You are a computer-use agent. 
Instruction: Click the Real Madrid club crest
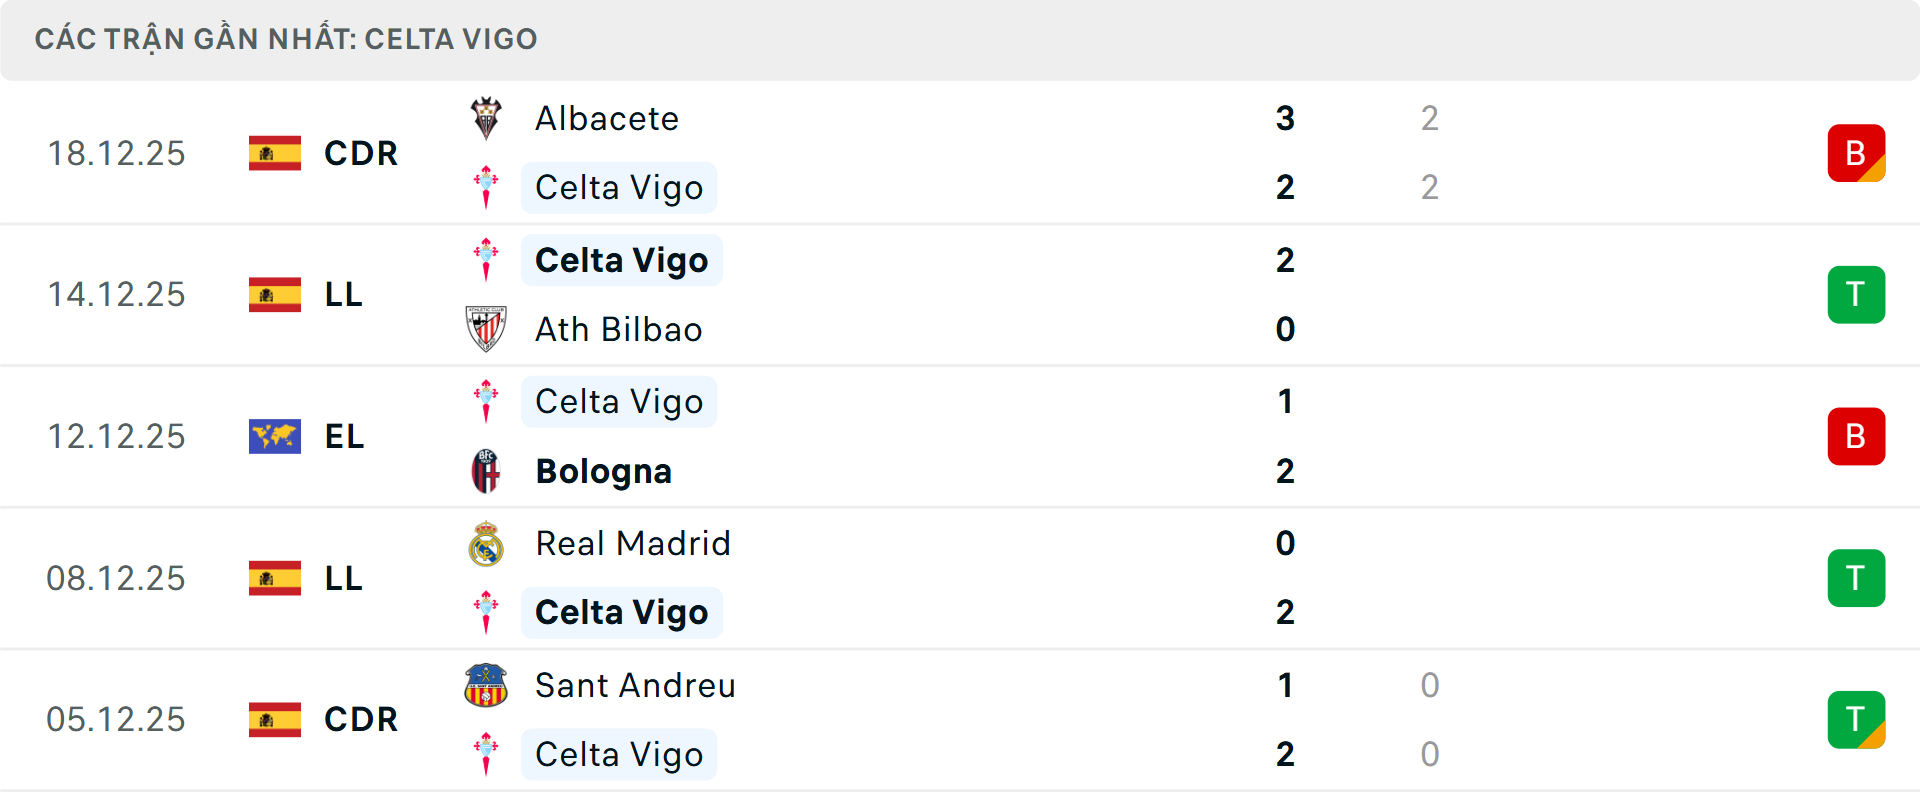click(487, 543)
